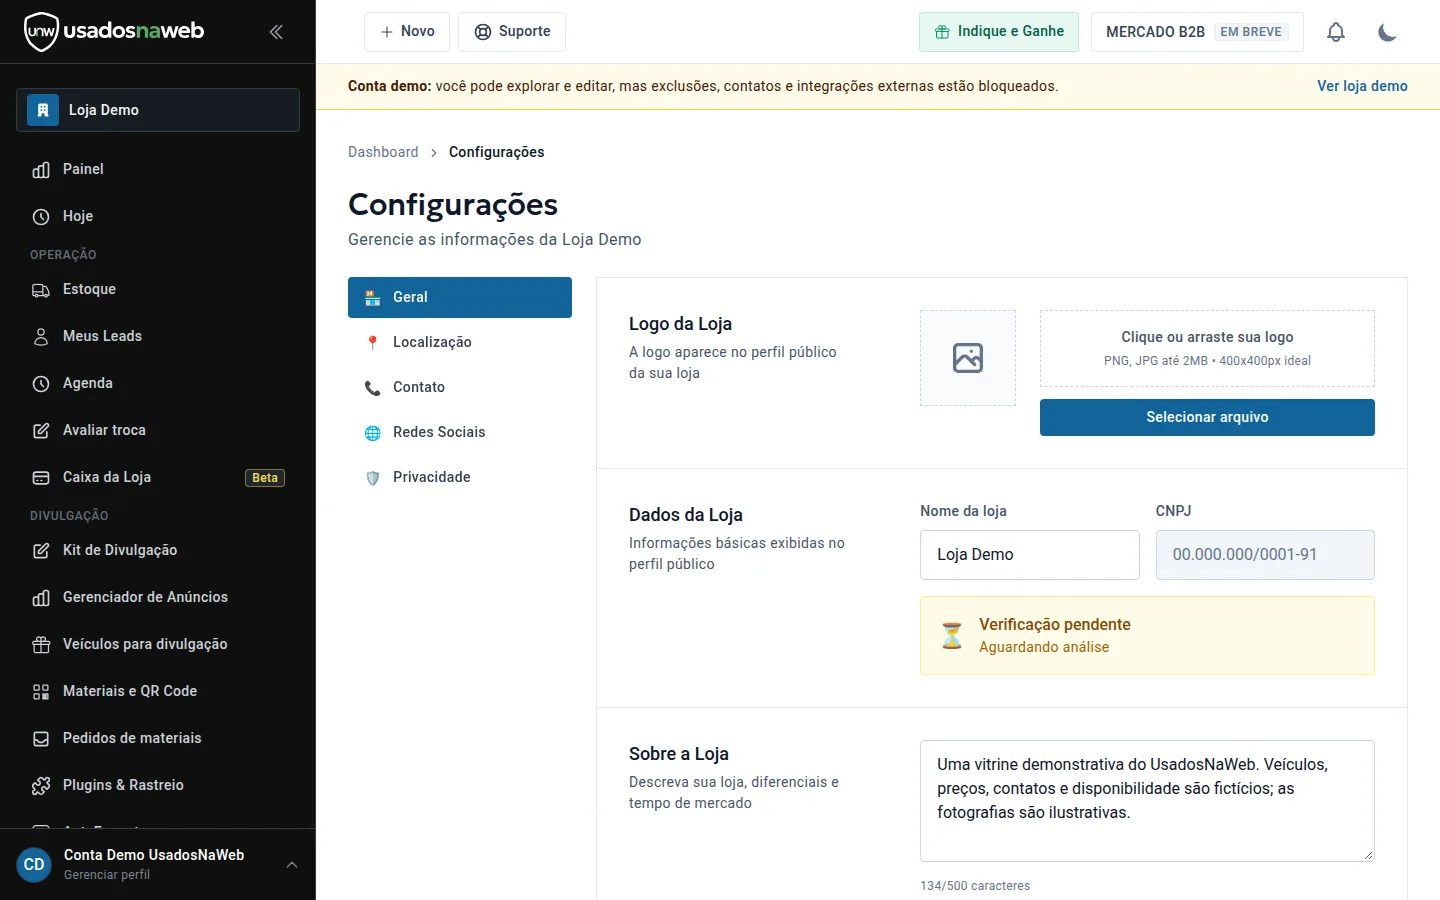Click the Mercado B2B button
Viewport: 1440px width, 900px height.
[x=1197, y=32]
